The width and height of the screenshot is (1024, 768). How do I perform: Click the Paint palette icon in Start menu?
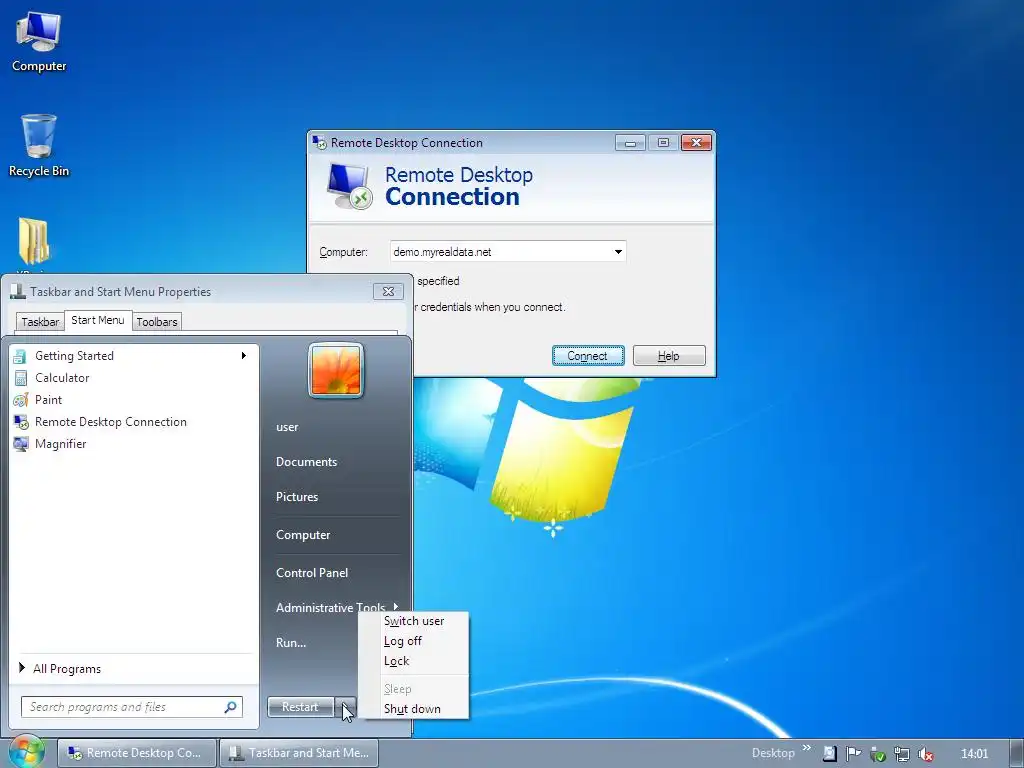pyautogui.click(x=20, y=400)
